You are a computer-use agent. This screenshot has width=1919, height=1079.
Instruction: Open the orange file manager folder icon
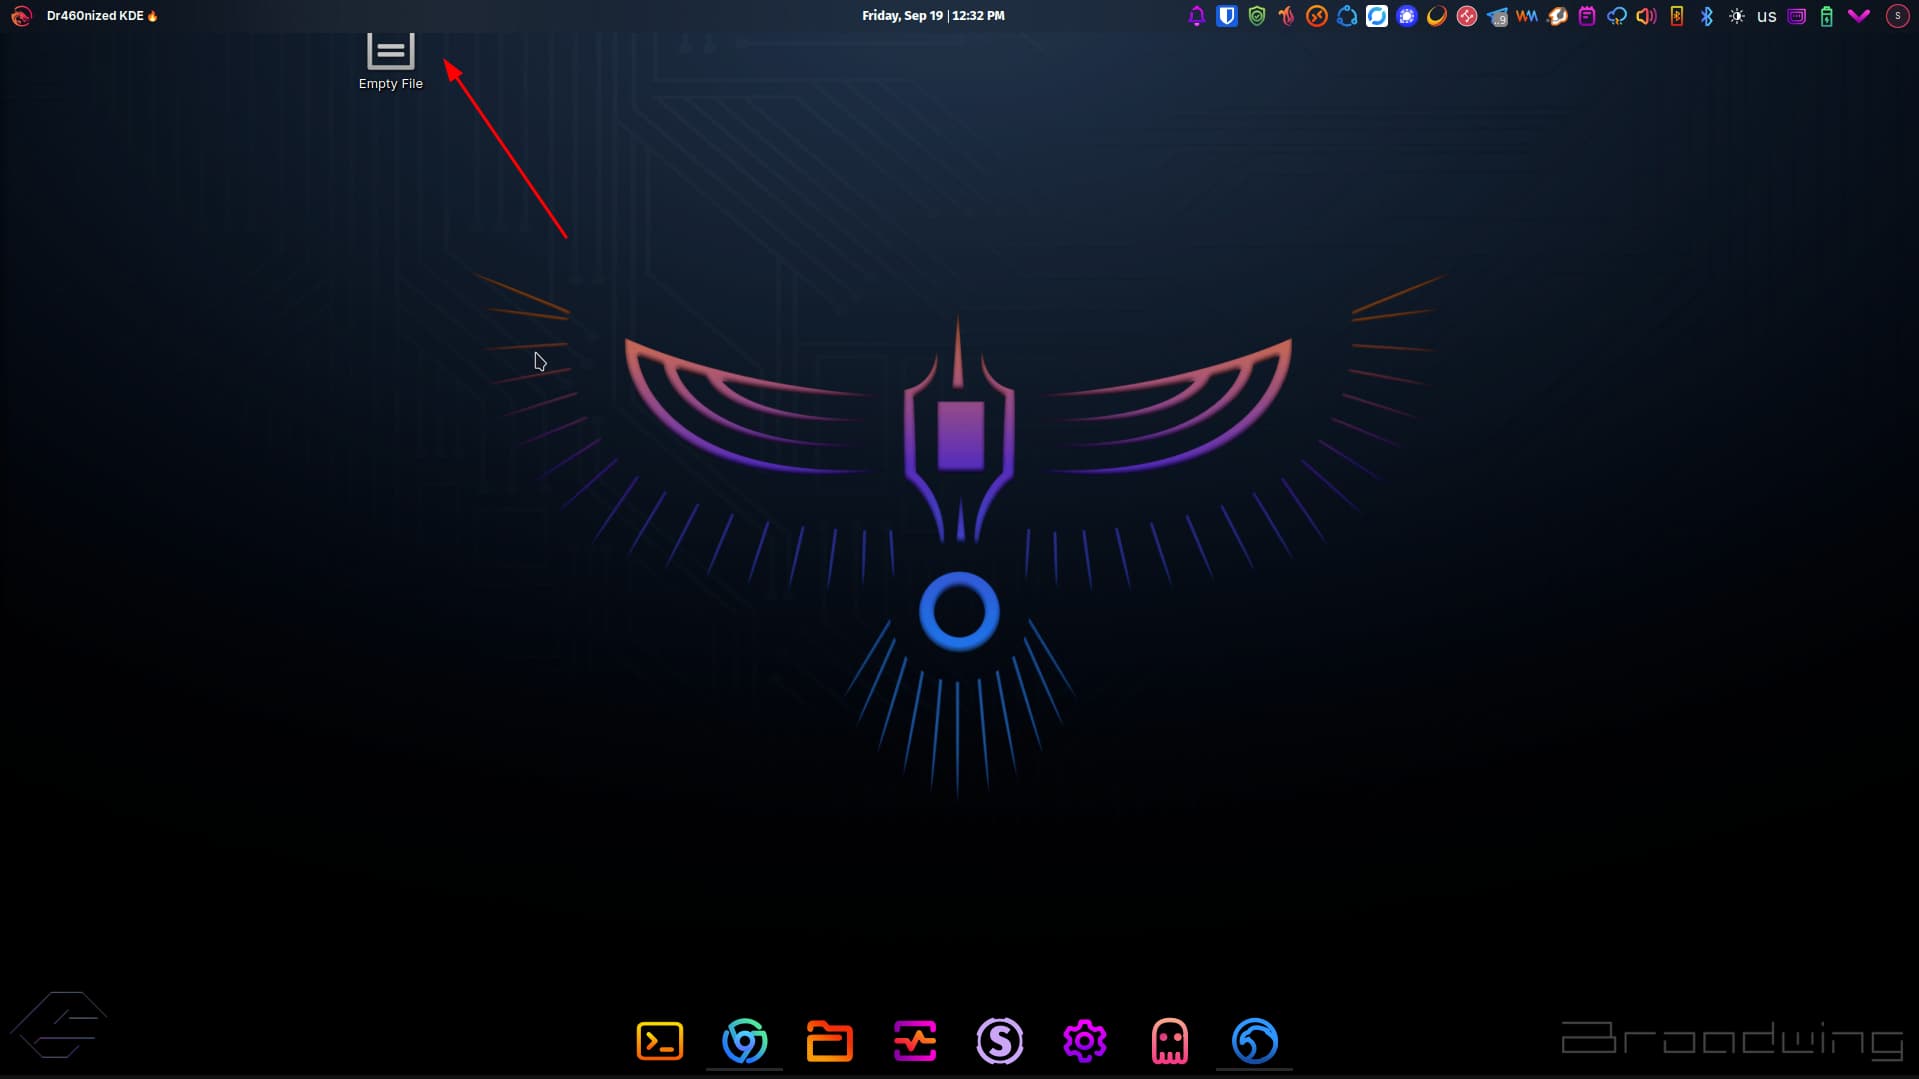click(x=829, y=1041)
